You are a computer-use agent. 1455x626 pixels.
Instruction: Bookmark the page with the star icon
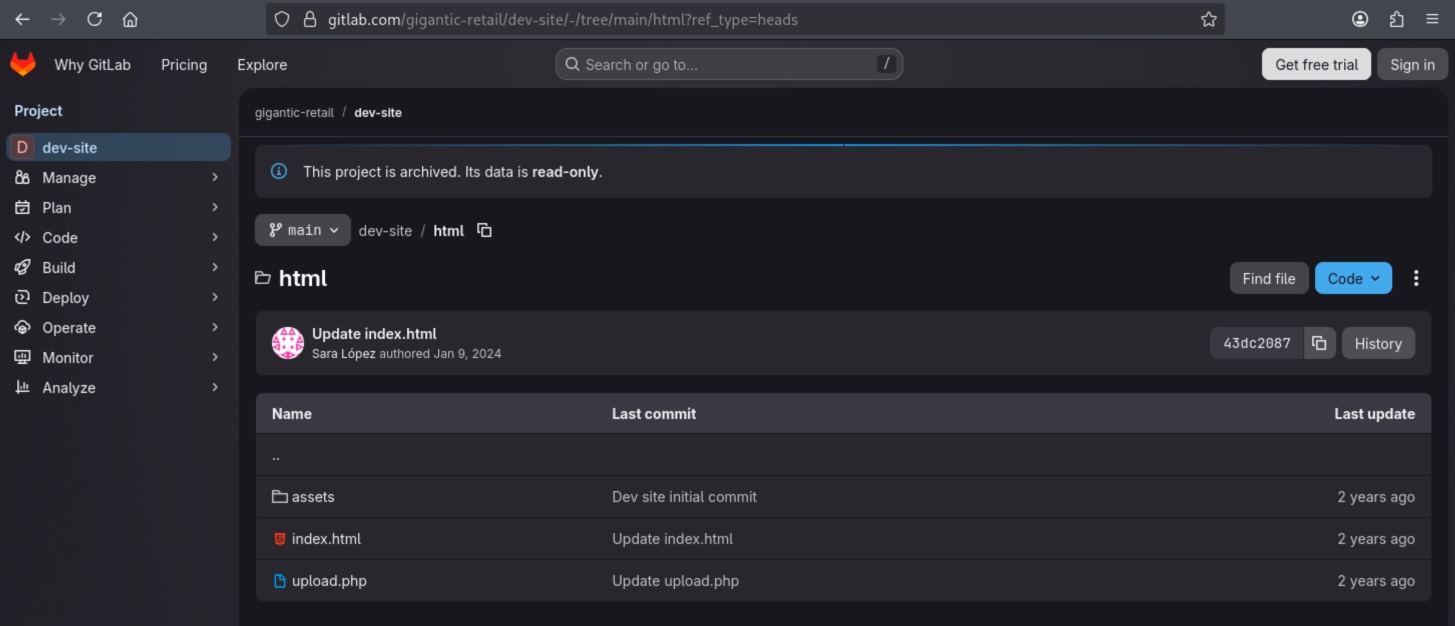(x=1207, y=18)
